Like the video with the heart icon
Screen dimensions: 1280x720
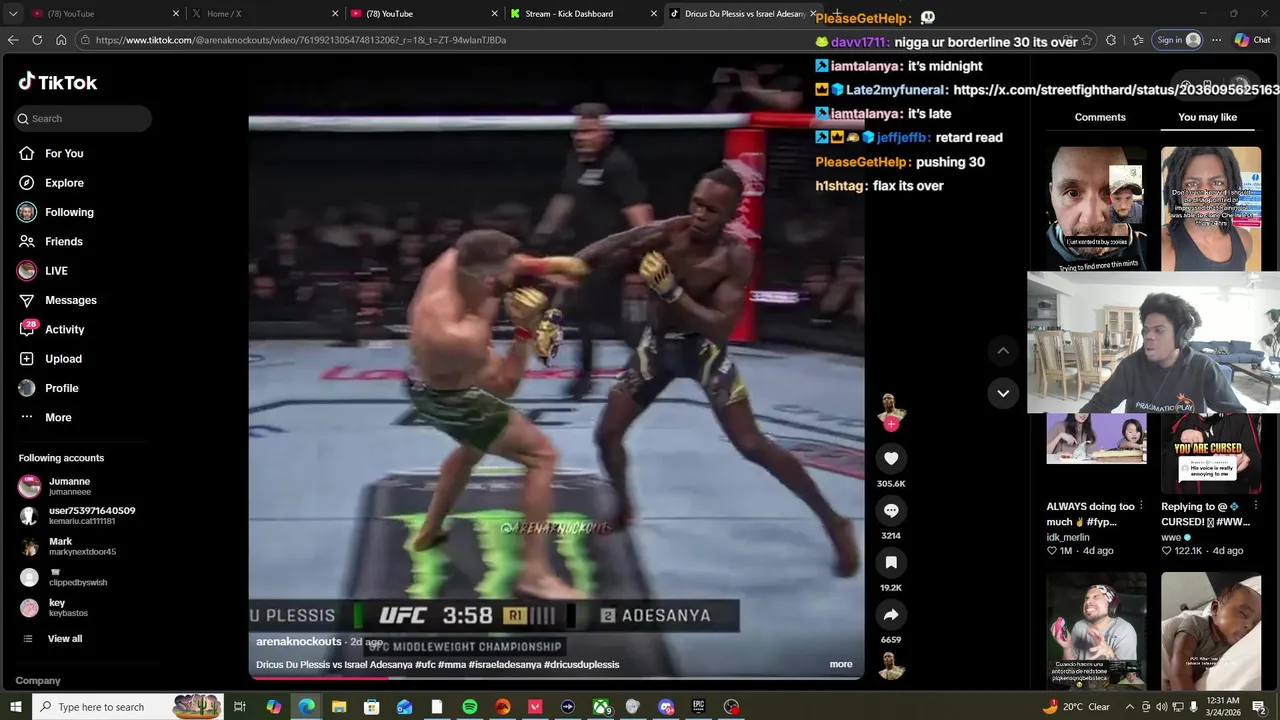click(891, 458)
